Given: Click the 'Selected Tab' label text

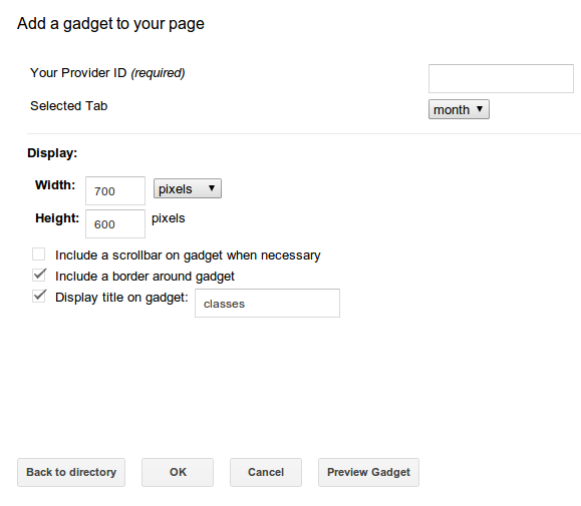Looking at the screenshot, I should (69, 106).
